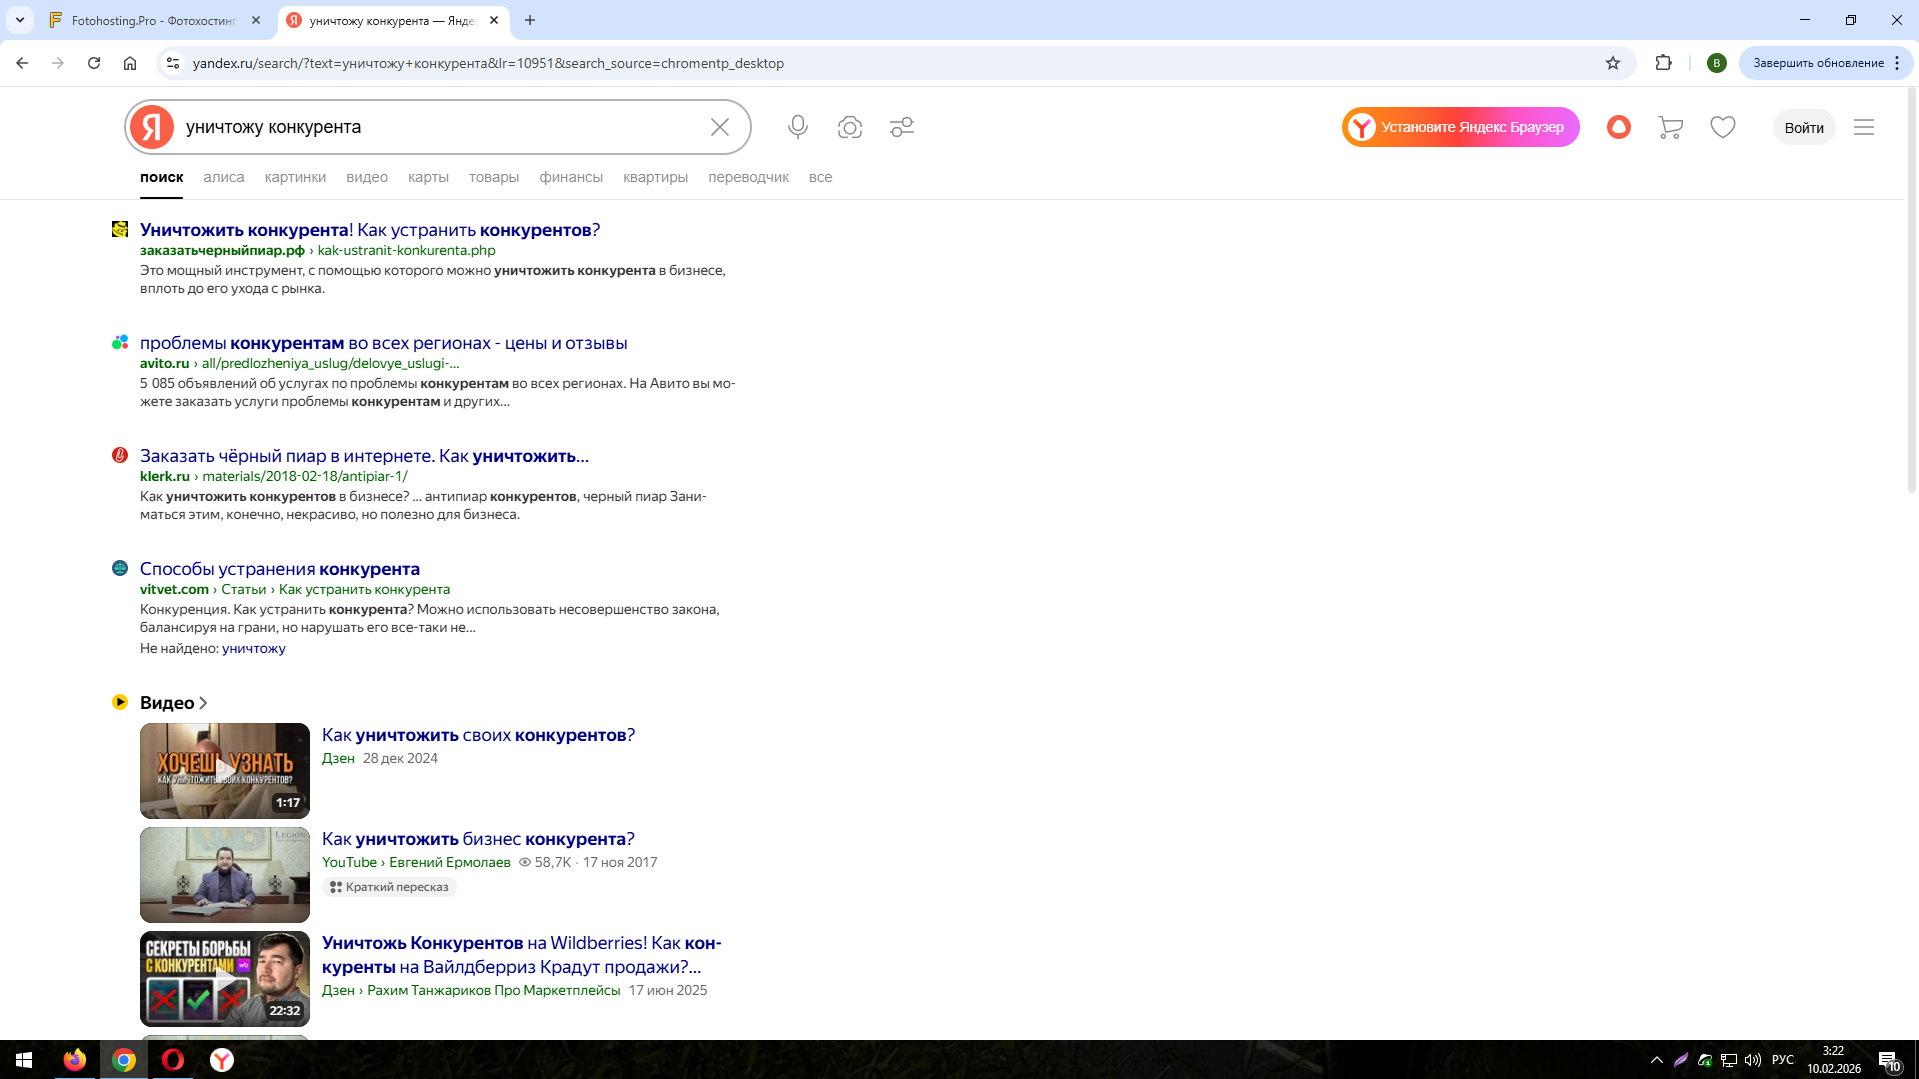View site information icon in address bar
Viewport: 1919px width, 1079px height.
click(173, 63)
